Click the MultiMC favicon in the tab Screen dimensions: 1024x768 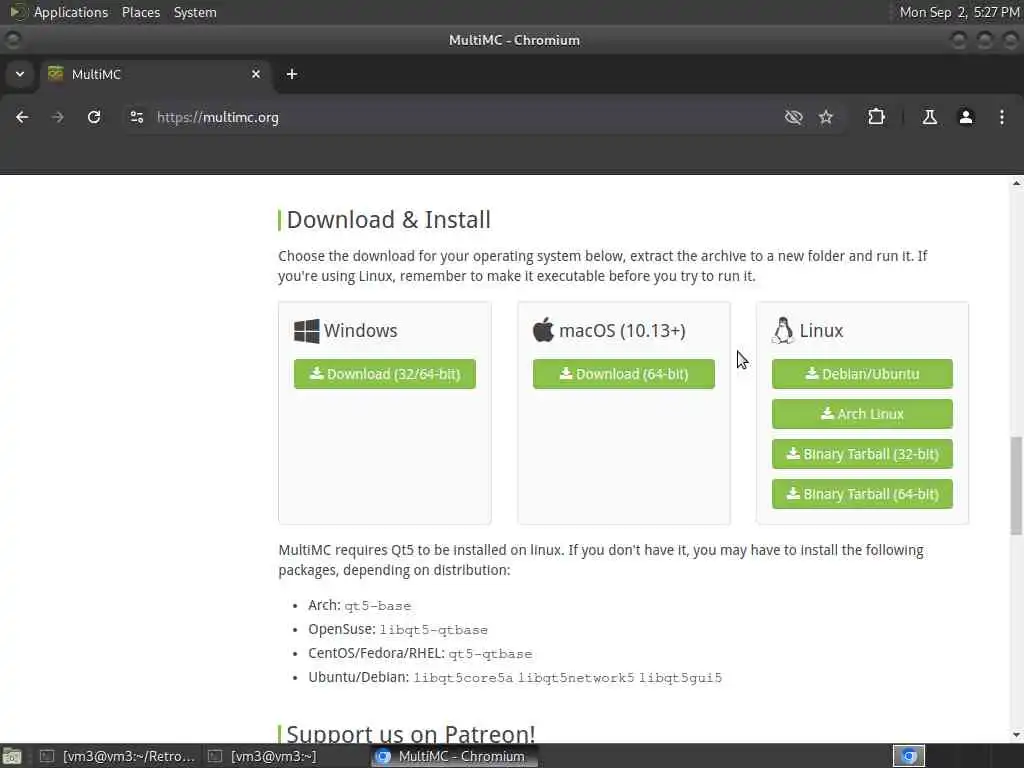(x=56, y=74)
